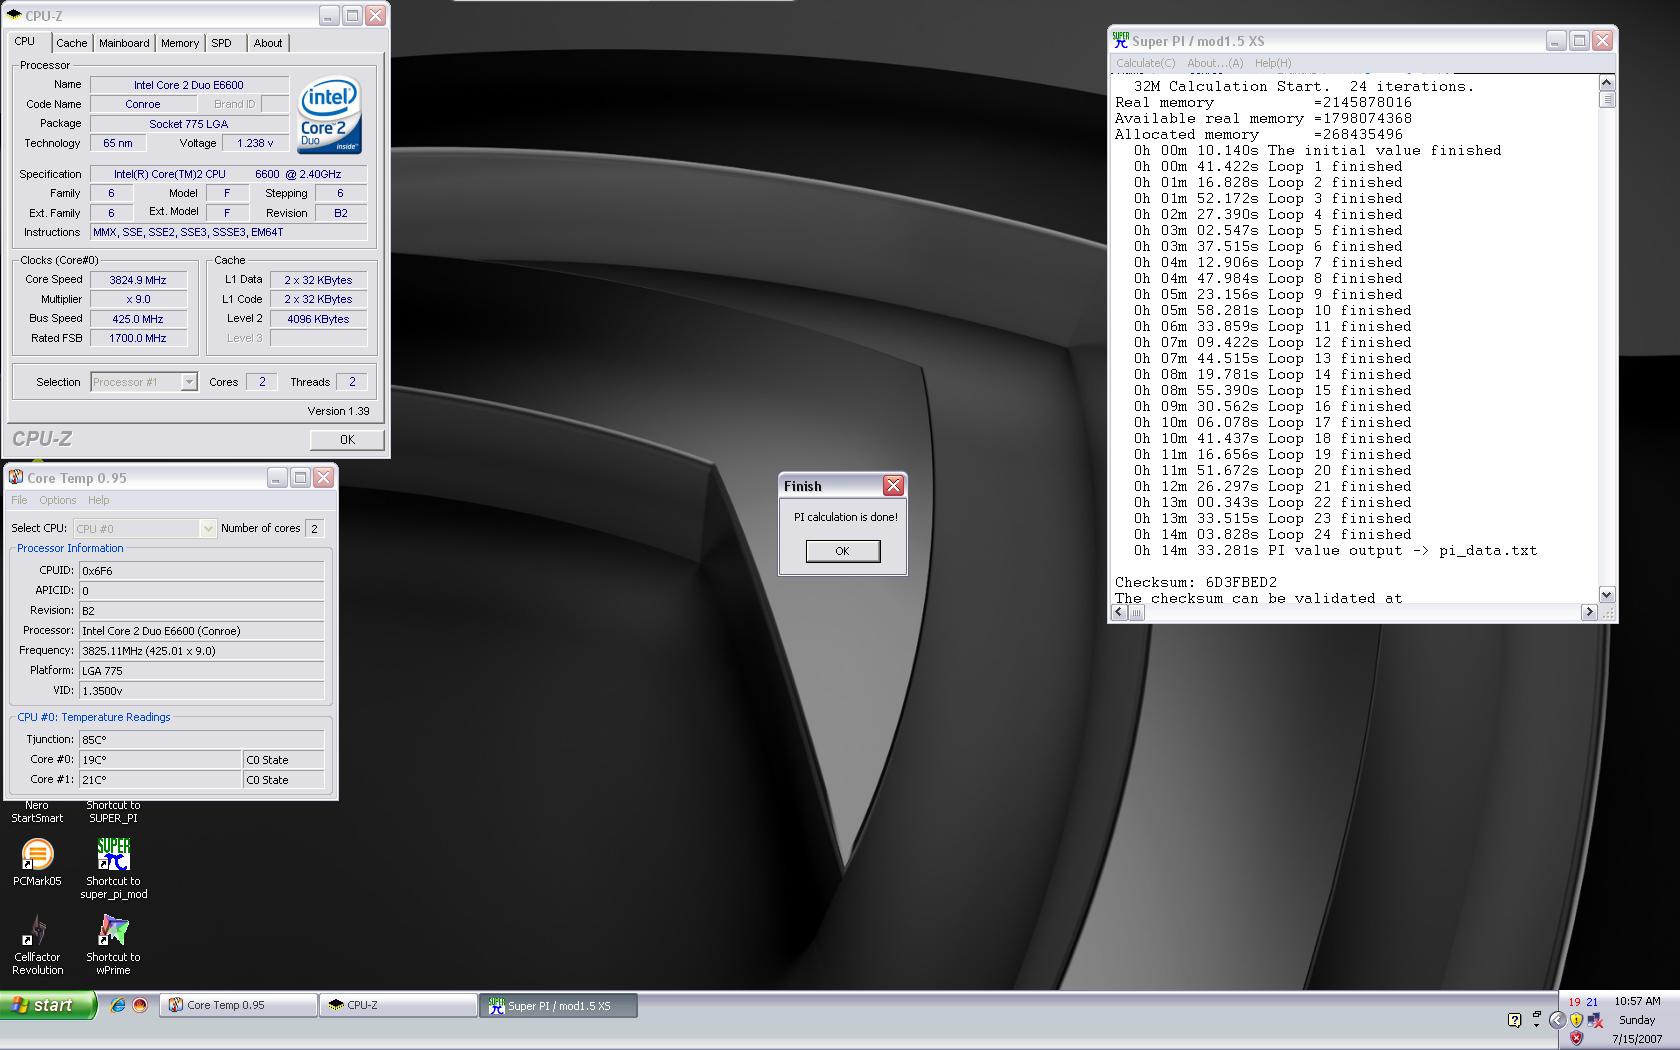Switch to the Memory tab in CPU-Z
Image resolution: width=1680 pixels, height=1050 pixels.
(180, 43)
